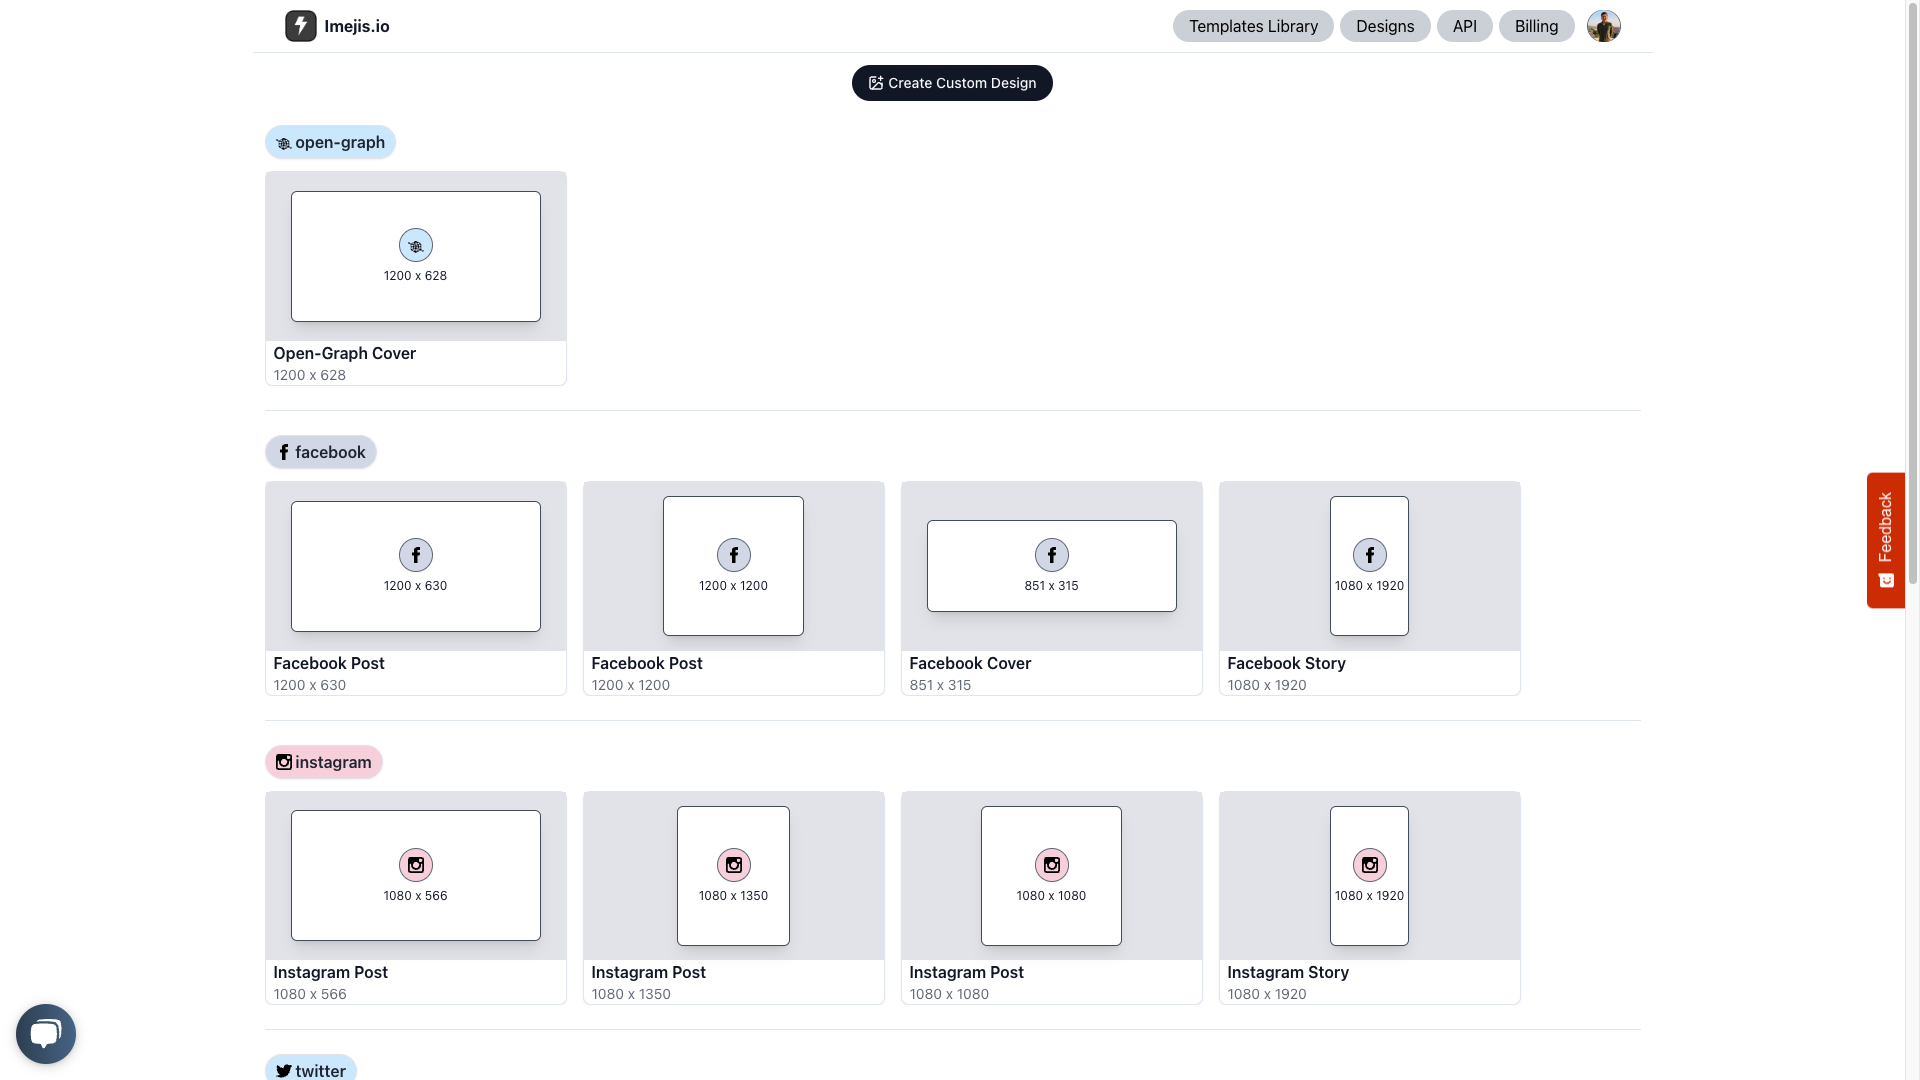The height and width of the screenshot is (1080, 1920).
Task: Click the Create Custom Design button
Action: coord(952,83)
